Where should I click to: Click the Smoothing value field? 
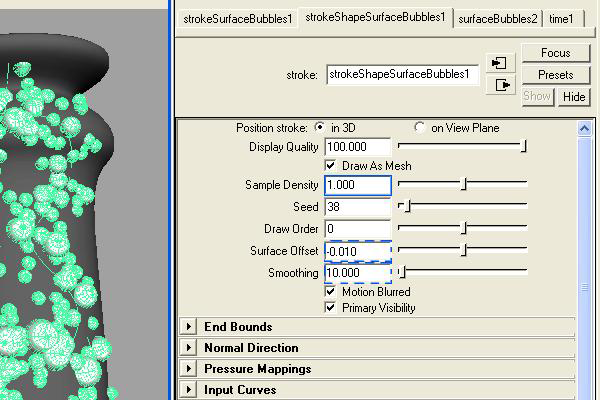(358, 273)
